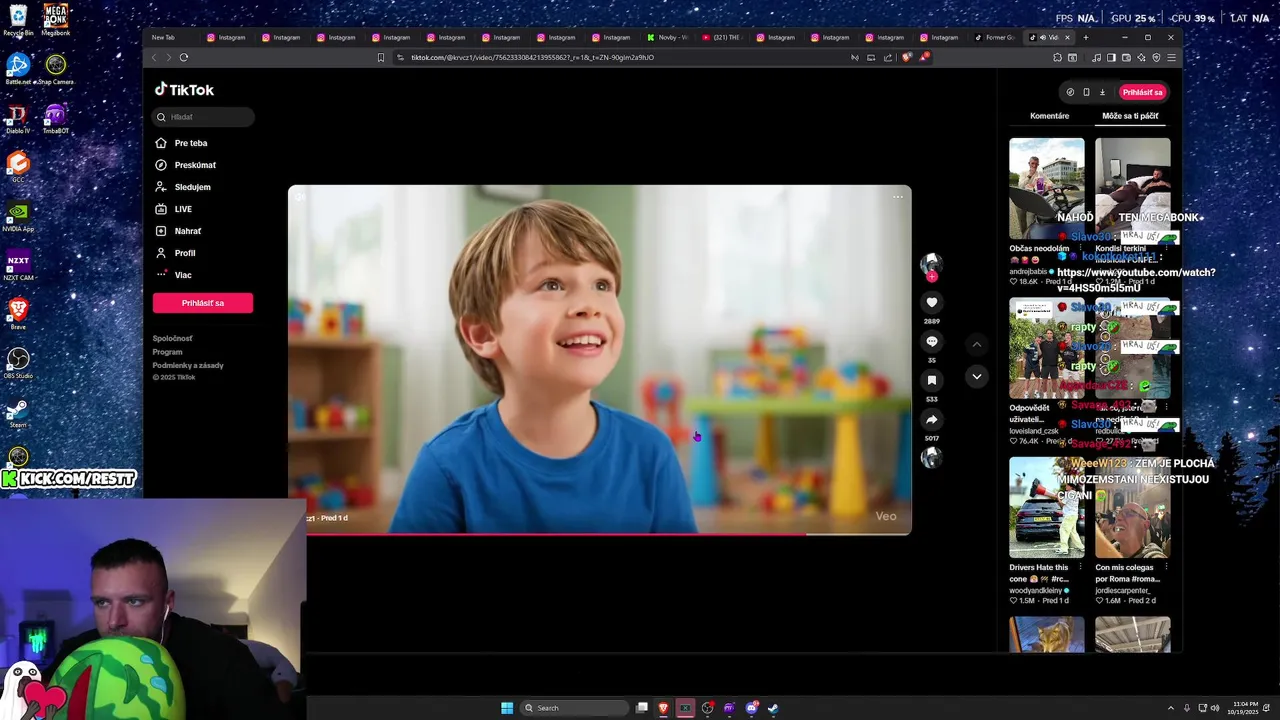The height and width of the screenshot is (720, 1280).
Task: Open the Recycle Bin on the desktop
Action: pyautogui.click(x=18, y=20)
